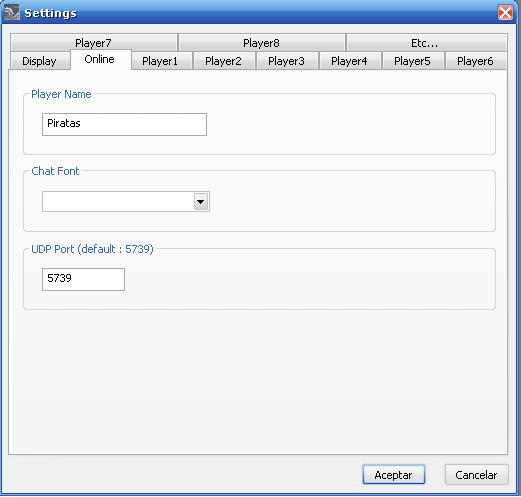Switch to the Display tab
The width and height of the screenshot is (521, 497).
point(40,61)
